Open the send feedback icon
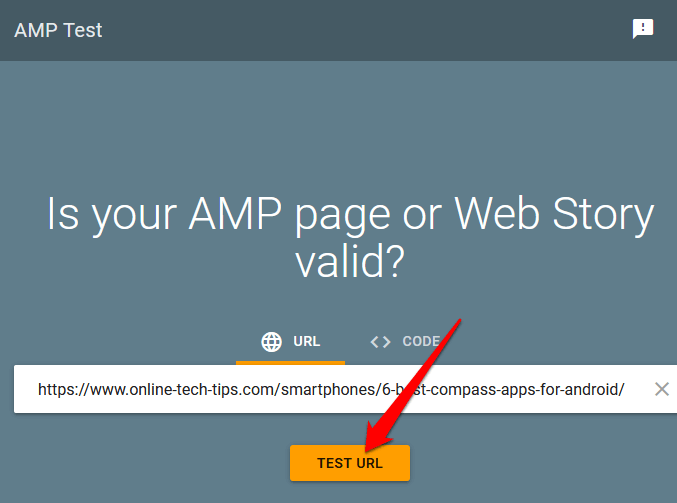 click(643, 29)
